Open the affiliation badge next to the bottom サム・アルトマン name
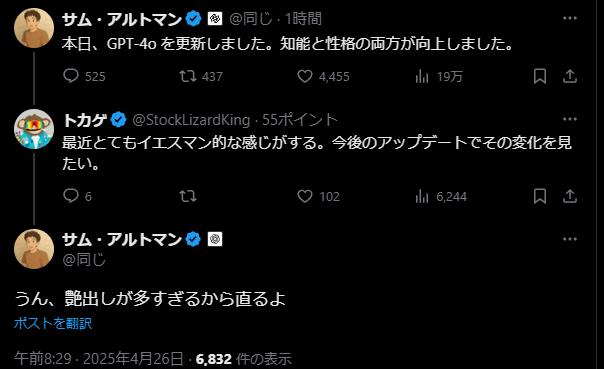604x369 pixels. [x=215, y=239]
